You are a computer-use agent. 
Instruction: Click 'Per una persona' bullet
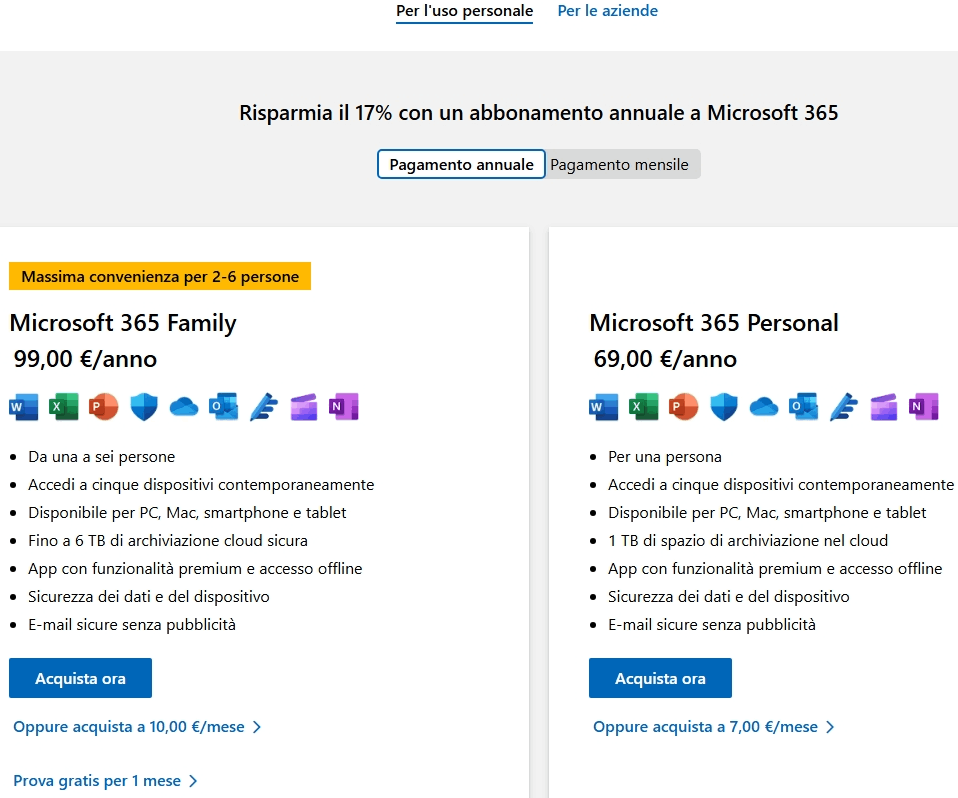[x=665, y=456]
